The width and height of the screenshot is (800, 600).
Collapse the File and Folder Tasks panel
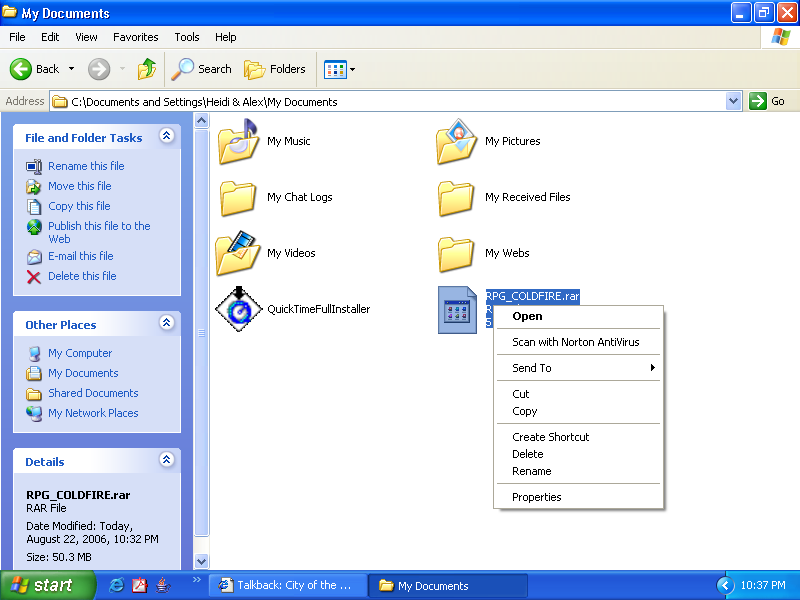pos(167,137)
